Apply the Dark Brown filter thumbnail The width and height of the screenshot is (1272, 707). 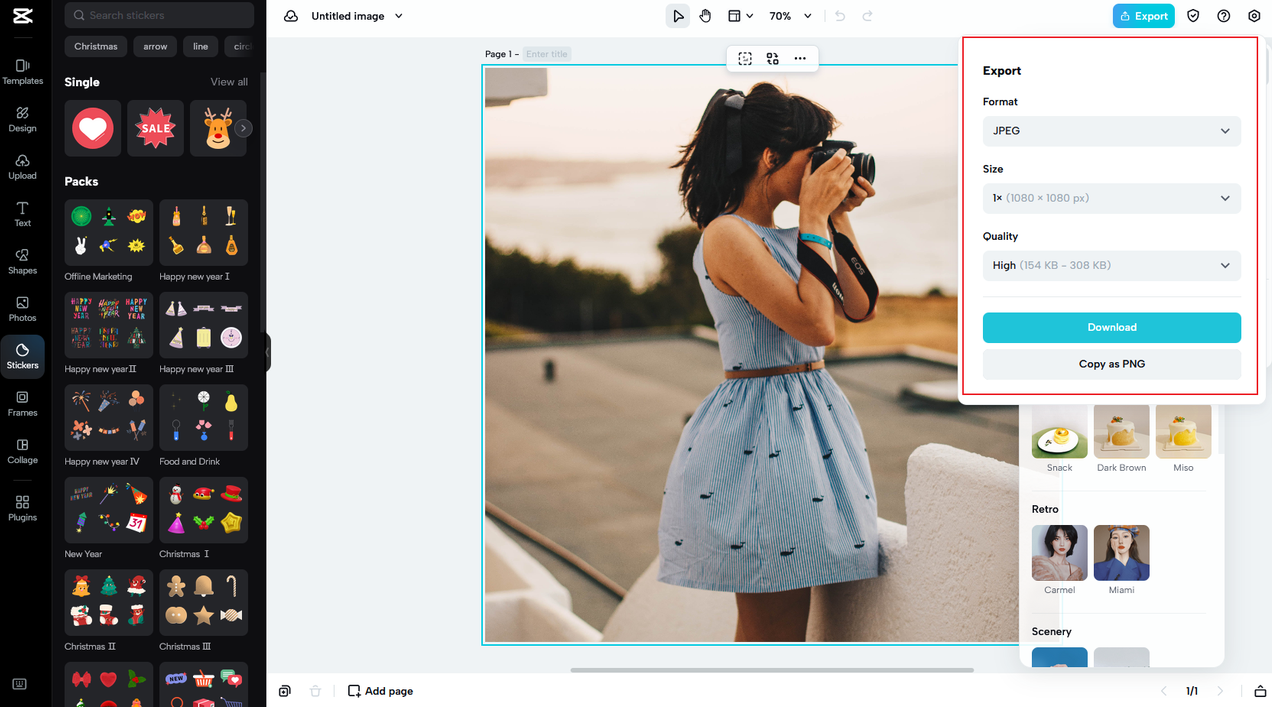click(1122, 431)
